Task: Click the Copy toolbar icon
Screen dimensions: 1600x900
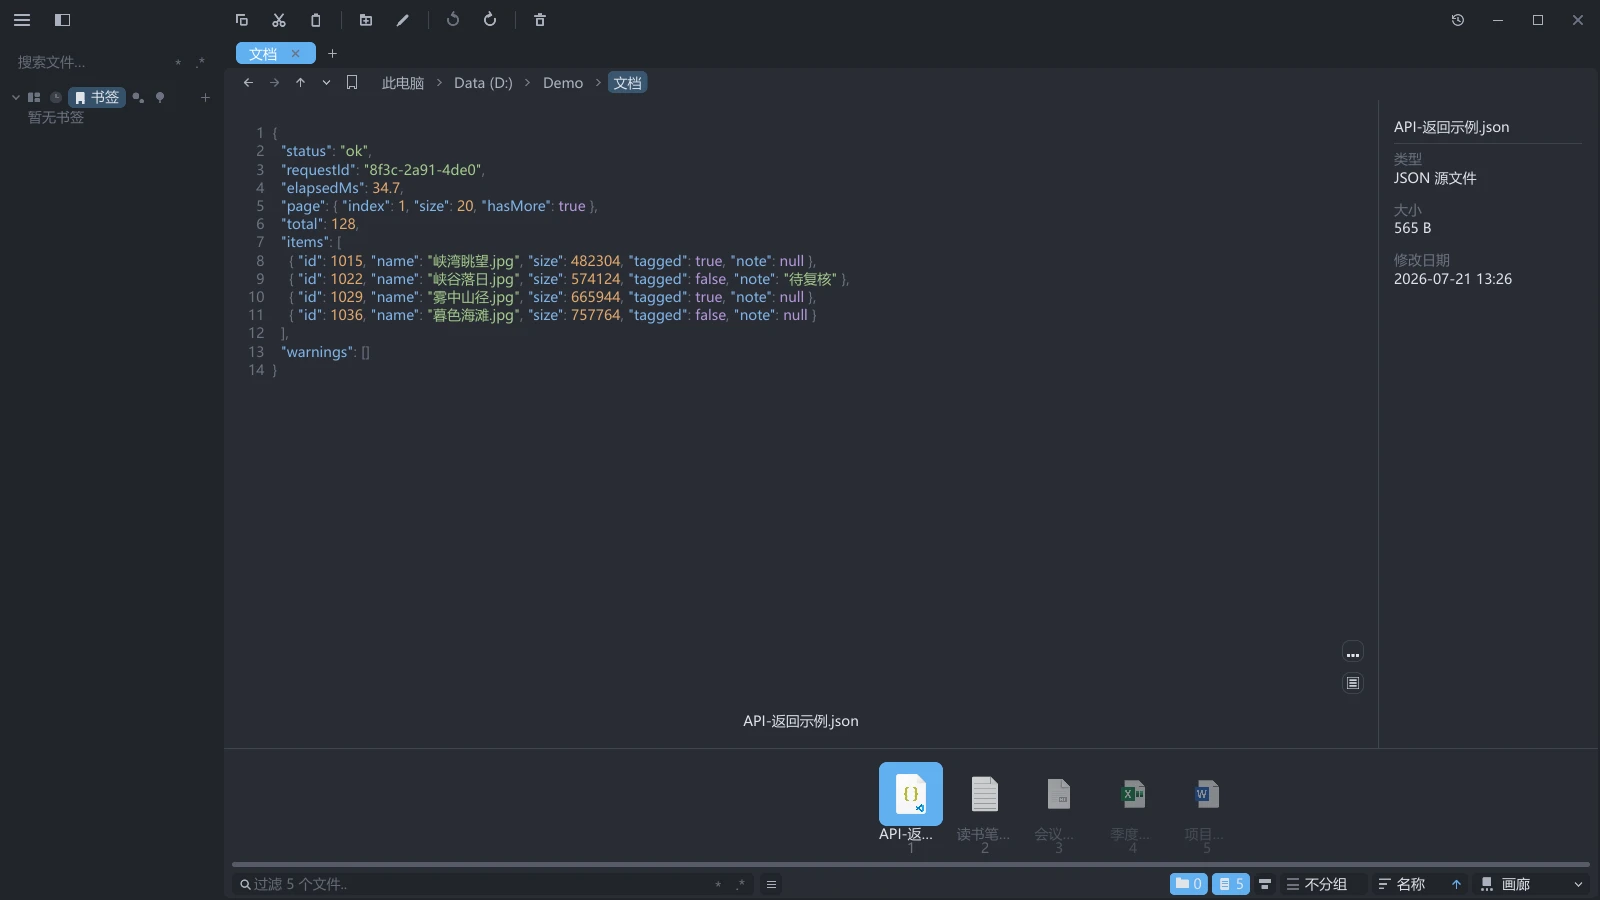Action: click(x=242, y=20)
